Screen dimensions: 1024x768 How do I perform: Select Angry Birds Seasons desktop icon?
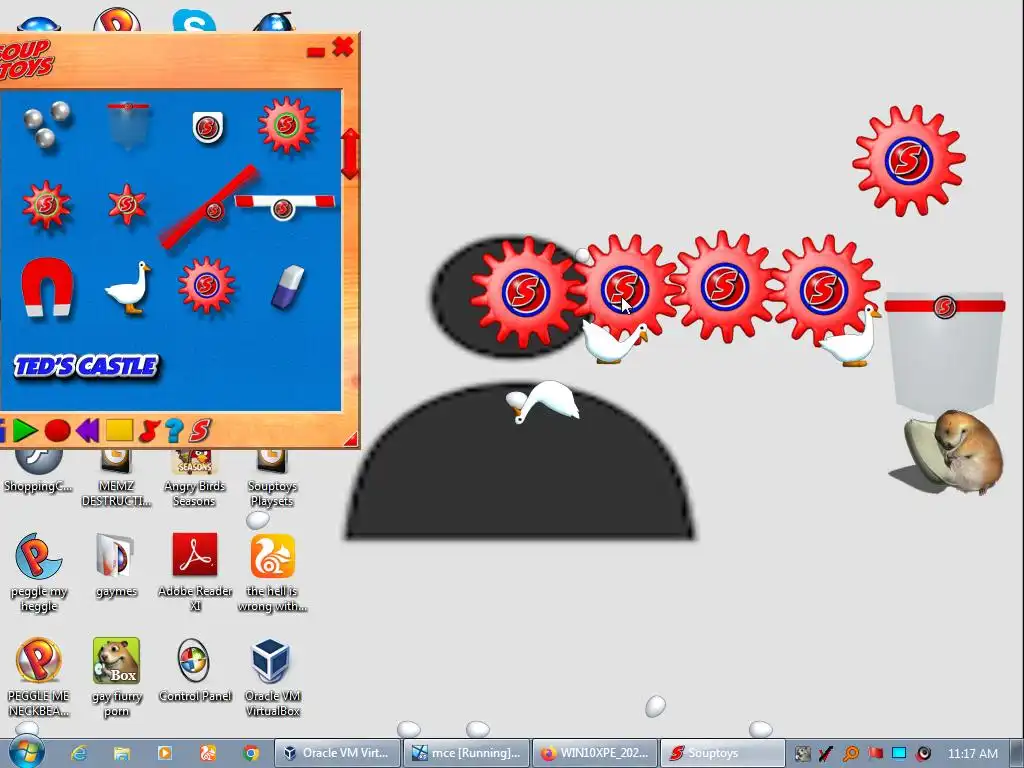[x=195, y=479]
